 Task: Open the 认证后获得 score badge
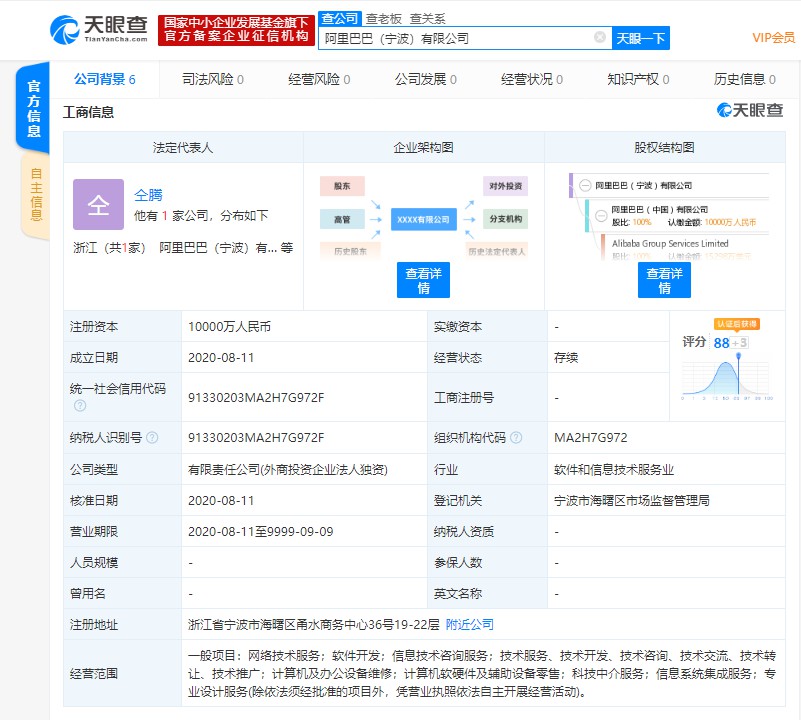click(x=736, y=324)
